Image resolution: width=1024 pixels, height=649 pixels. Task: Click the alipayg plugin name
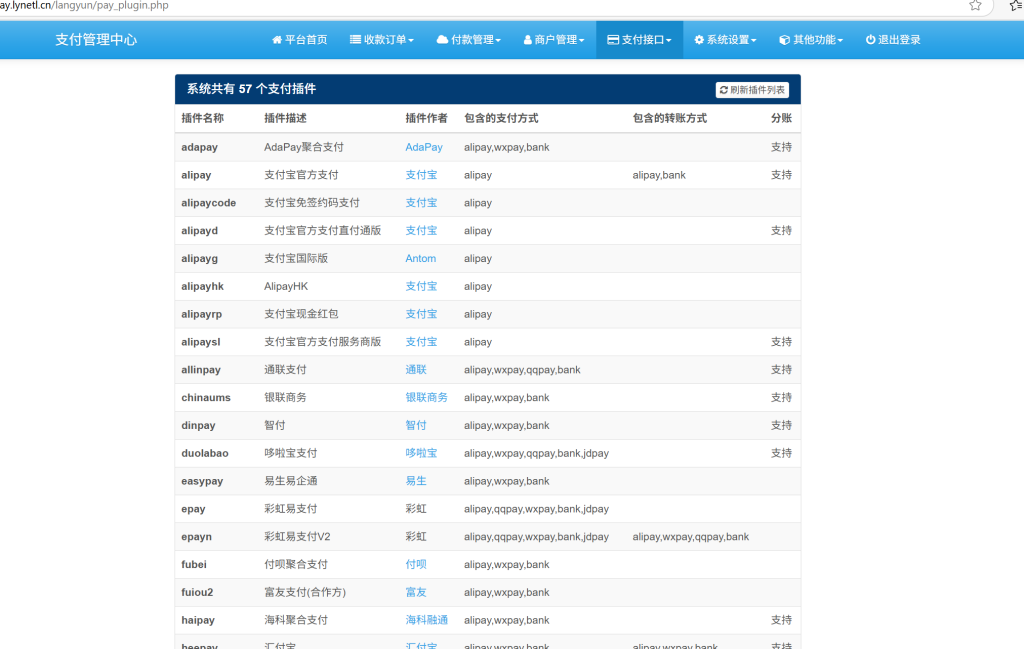click(199, 259)
